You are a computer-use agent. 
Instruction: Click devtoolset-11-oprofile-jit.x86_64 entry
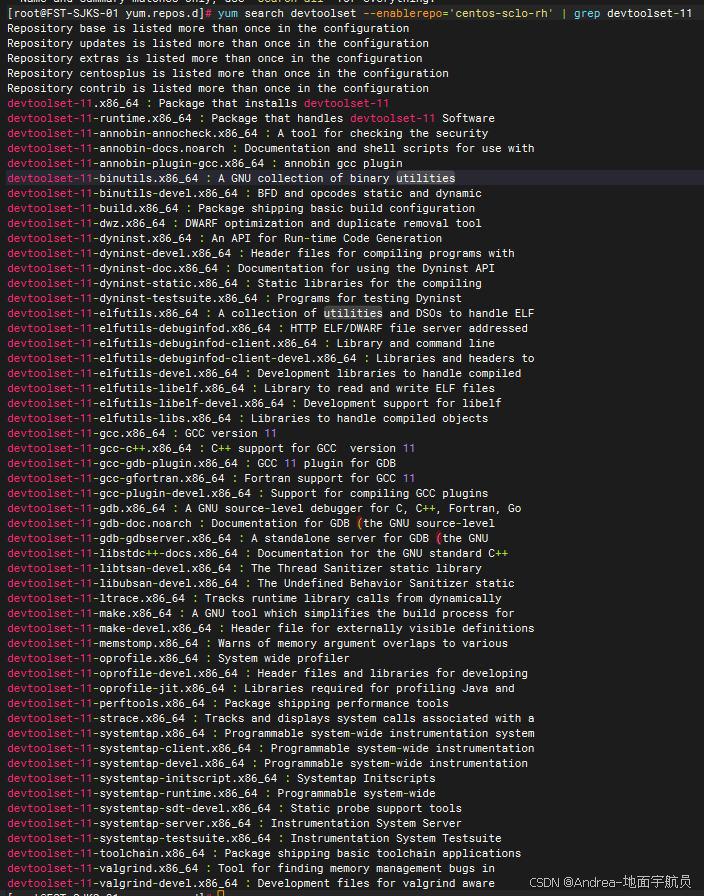coord(261,688)
